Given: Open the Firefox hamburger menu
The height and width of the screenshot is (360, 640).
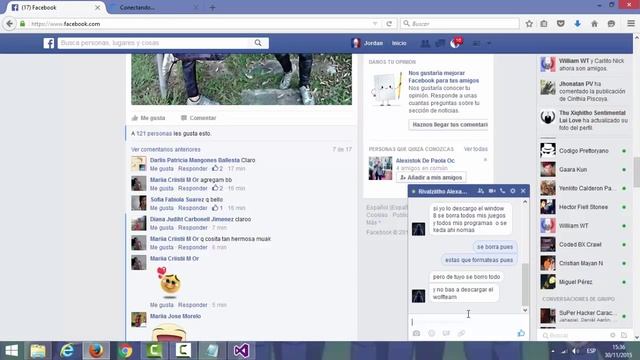Looking at the screenshot, I should 631,24.
